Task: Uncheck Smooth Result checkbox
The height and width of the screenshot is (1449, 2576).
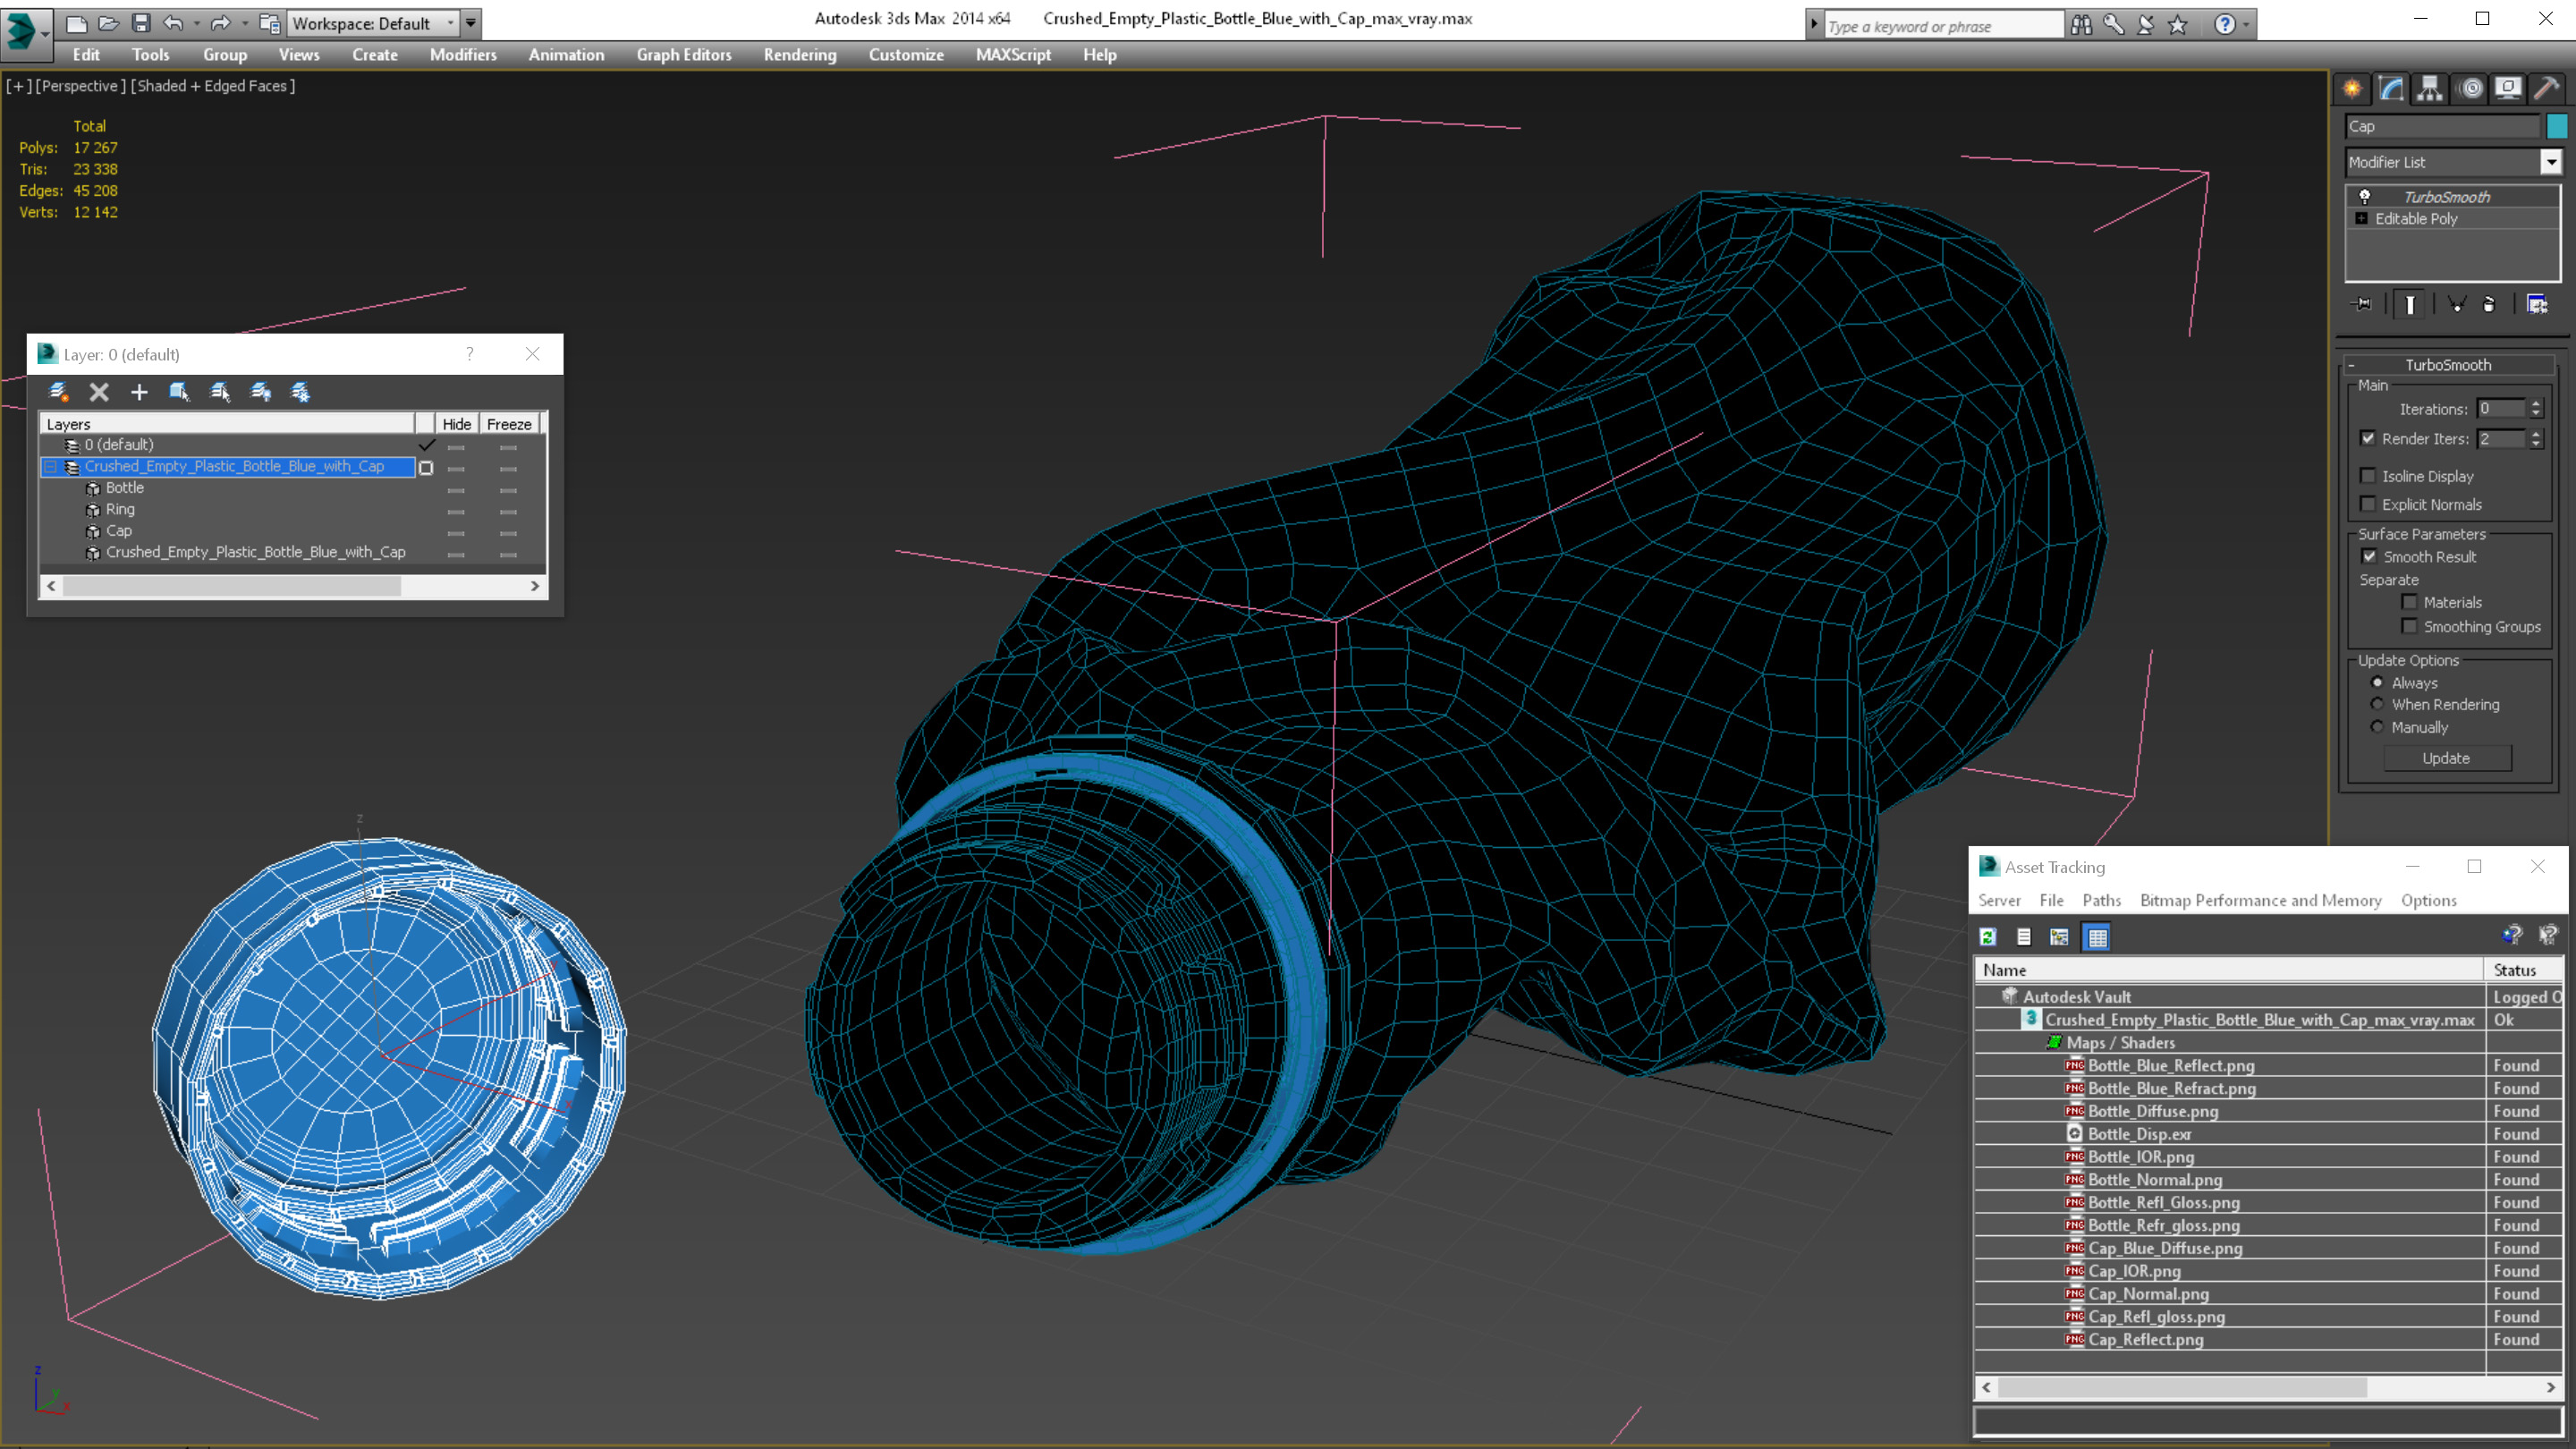Action: pos(2369,557)
